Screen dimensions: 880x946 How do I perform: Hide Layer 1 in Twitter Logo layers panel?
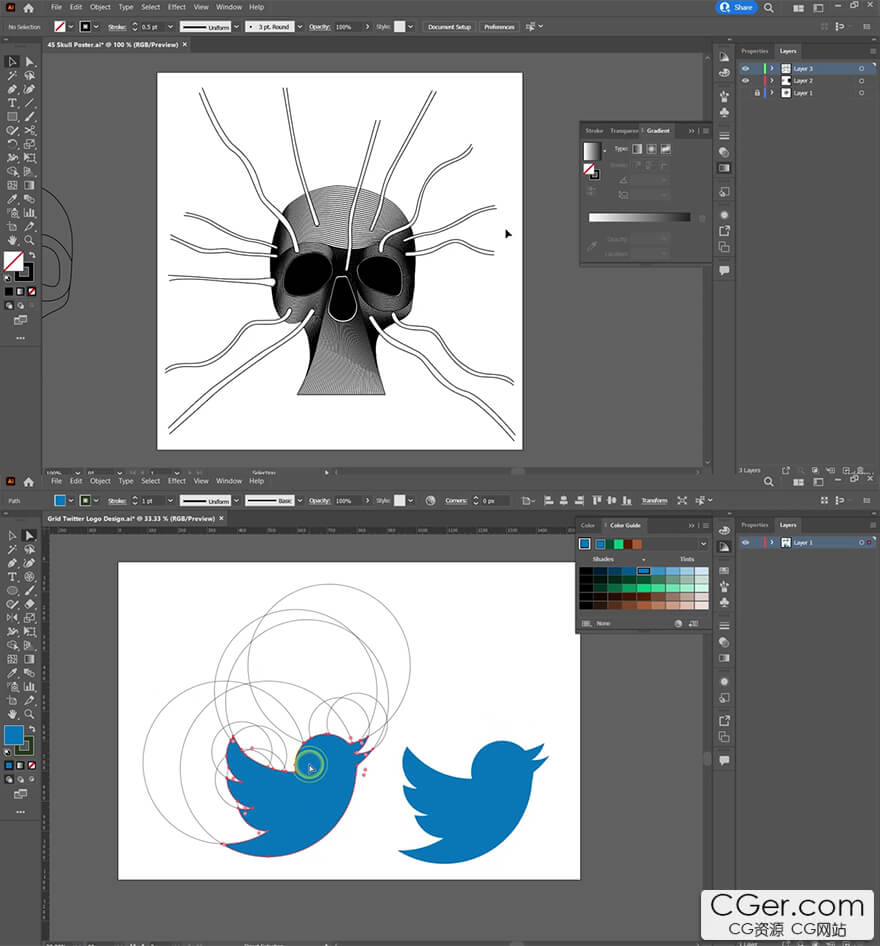(745, 543)
